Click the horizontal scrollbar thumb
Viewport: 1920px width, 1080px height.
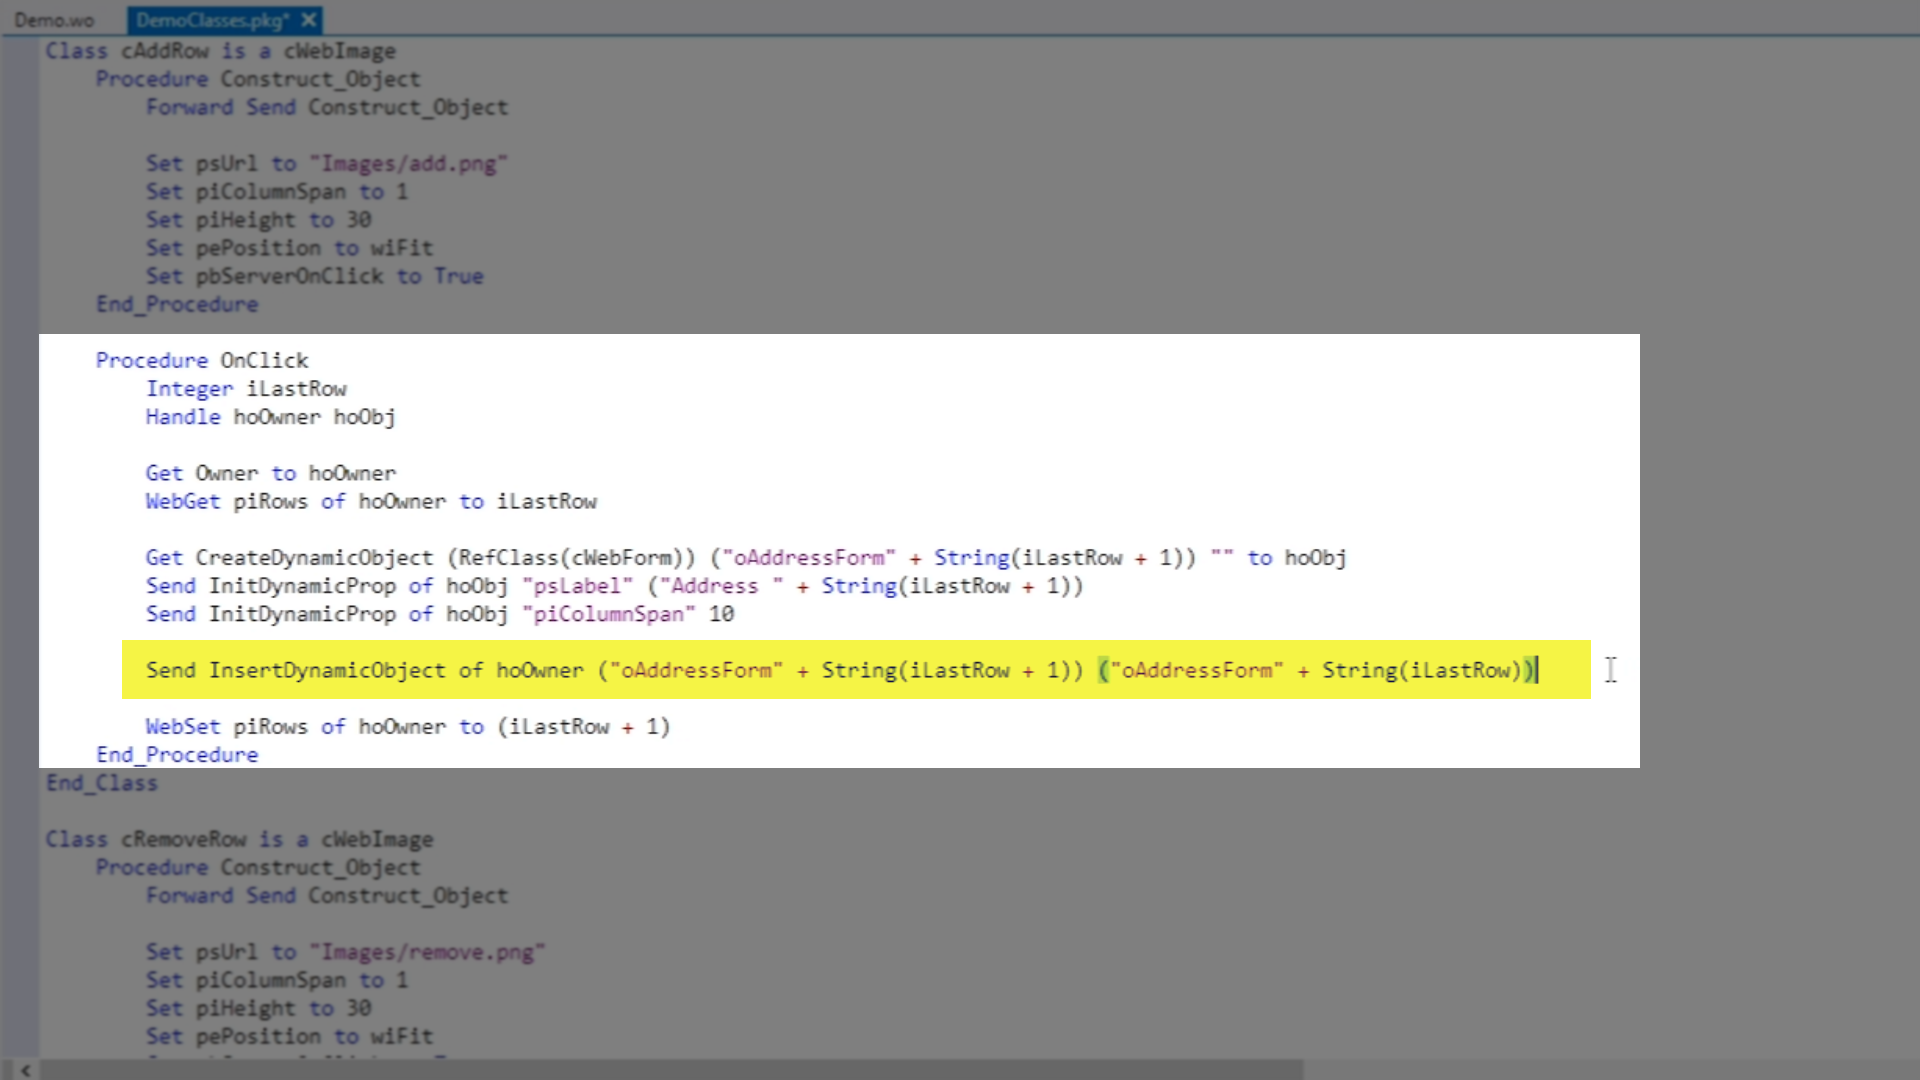tap(670, 1070)
